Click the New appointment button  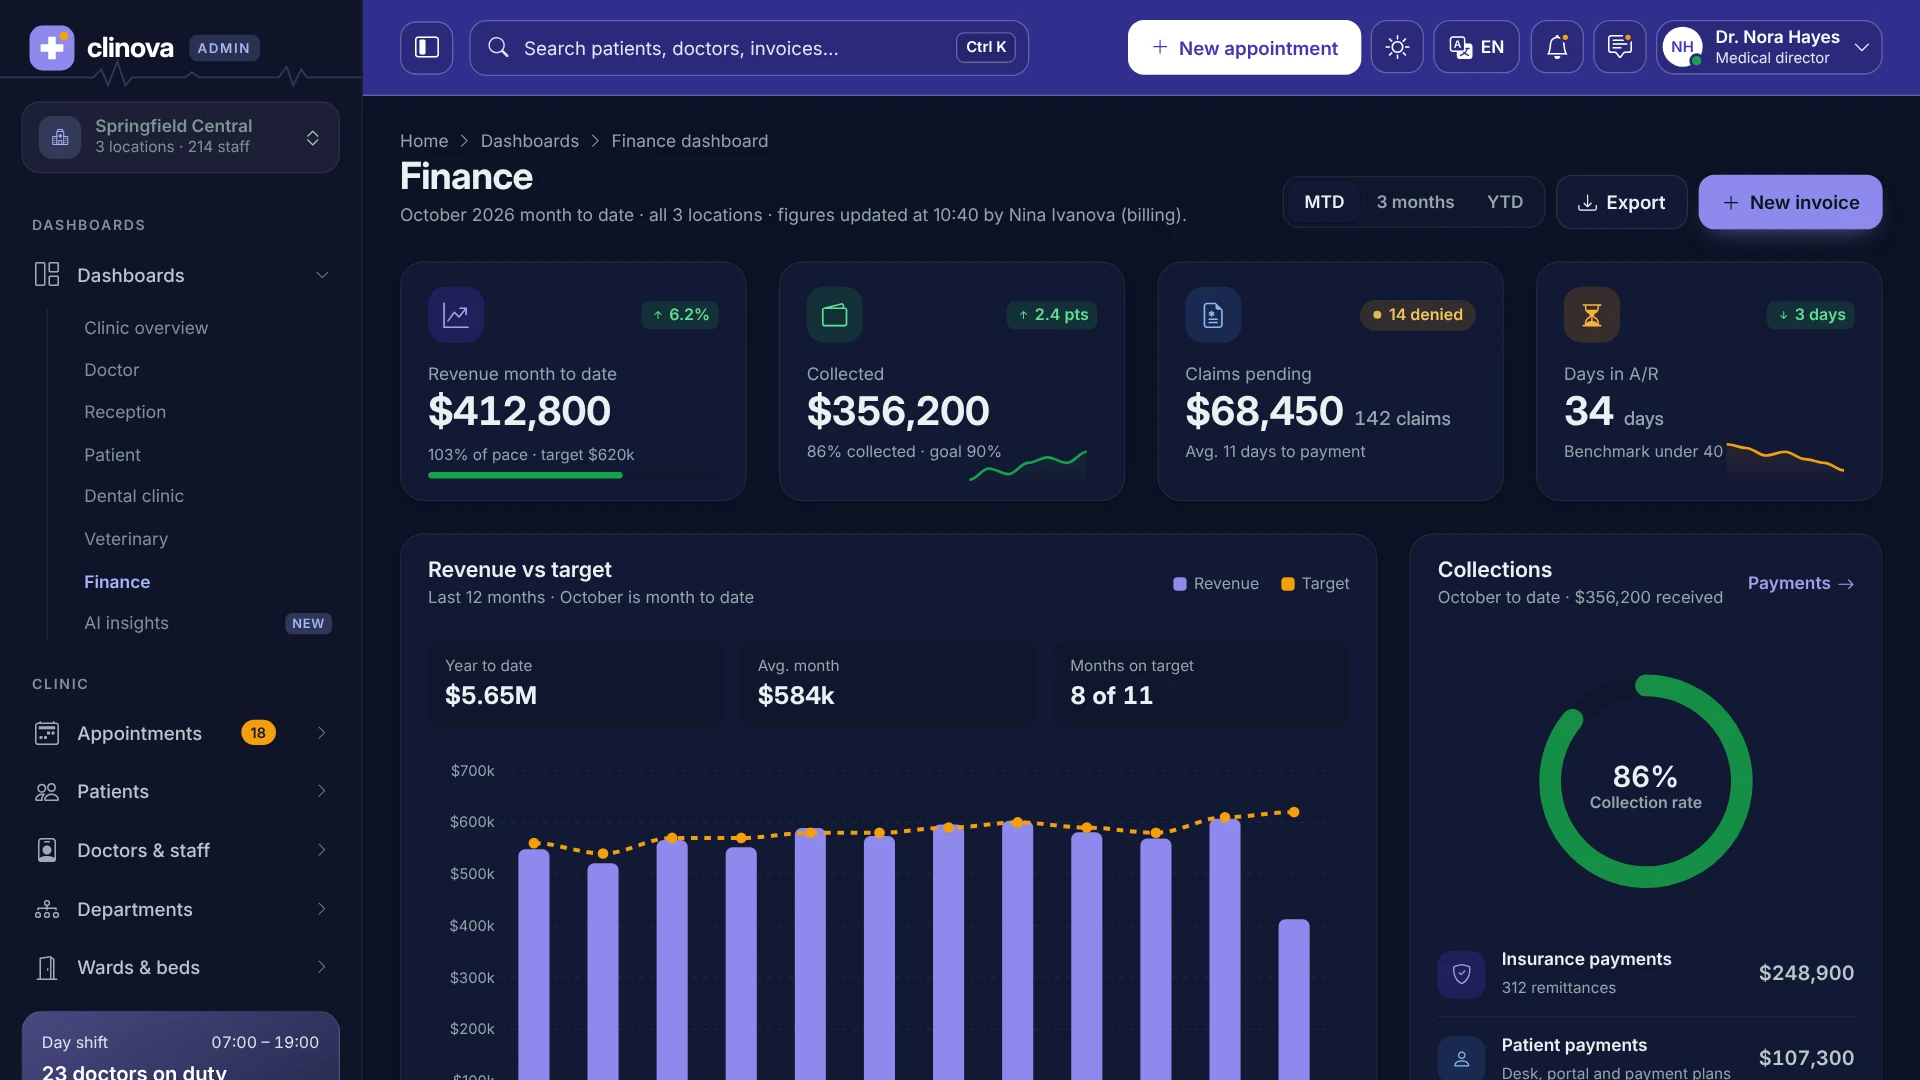point(1244,48)
